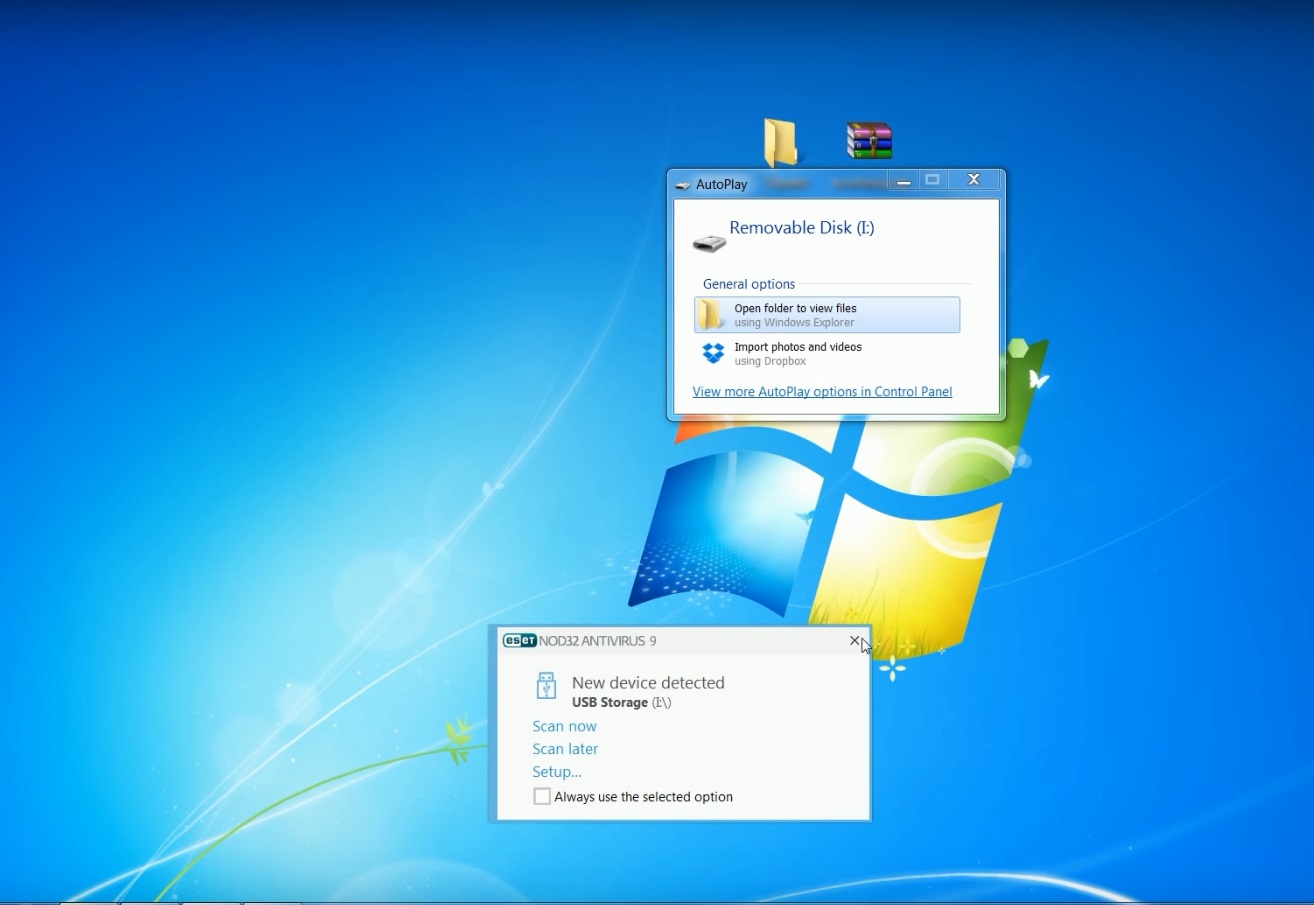Click the USB Storage (I:\) label
The image size is (1314, 905).
point(621,703)
